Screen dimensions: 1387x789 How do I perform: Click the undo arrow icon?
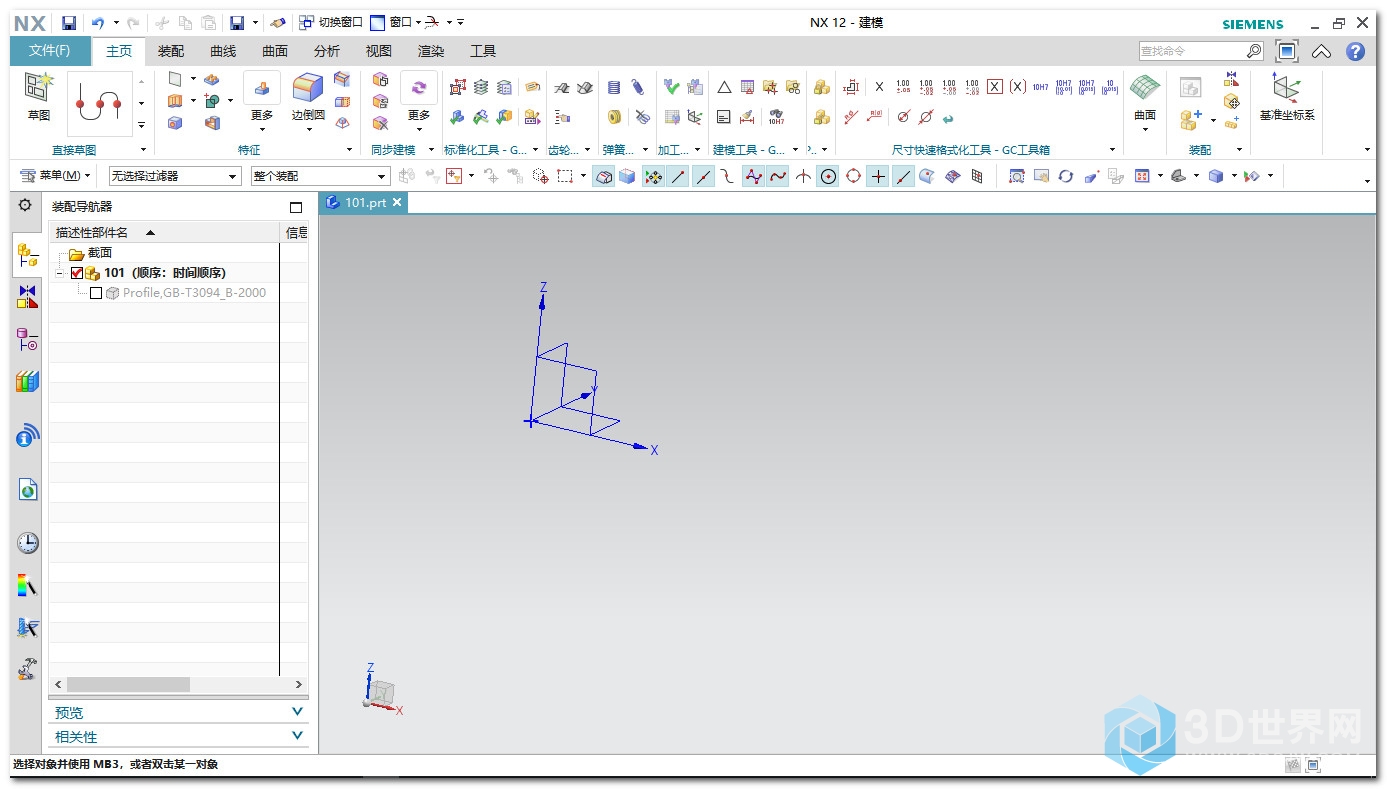click(x=97, y=22)
